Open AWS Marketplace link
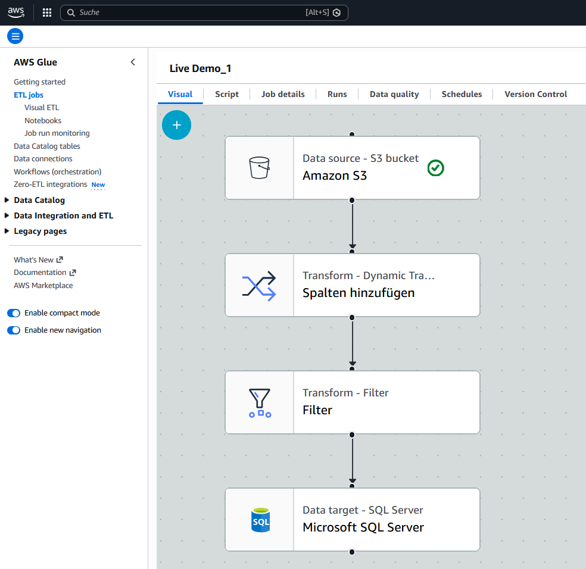 pos(43,285)
